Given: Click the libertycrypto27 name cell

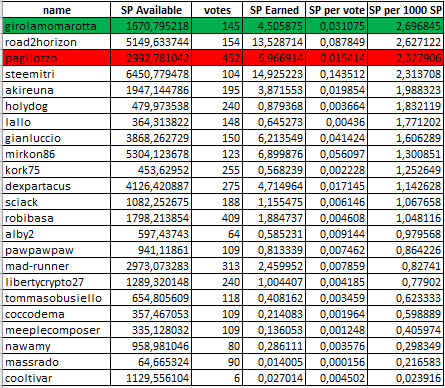Looking at the screenshot, I should (57, 282).
